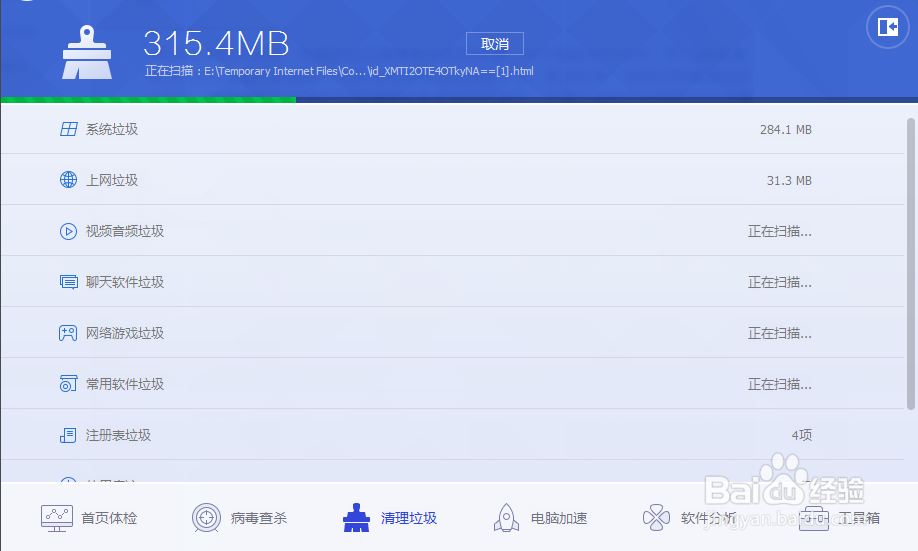Select the 清理垃圾 broom icon in bottom bar

coord(357,518)
